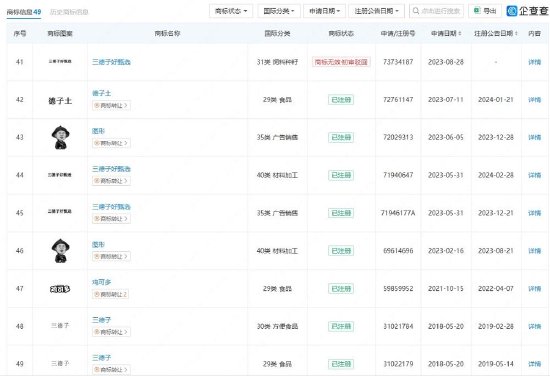This screenshot has height=376, width=550.
Task: Open 详情 details for row 49
Action: point(534,364)
